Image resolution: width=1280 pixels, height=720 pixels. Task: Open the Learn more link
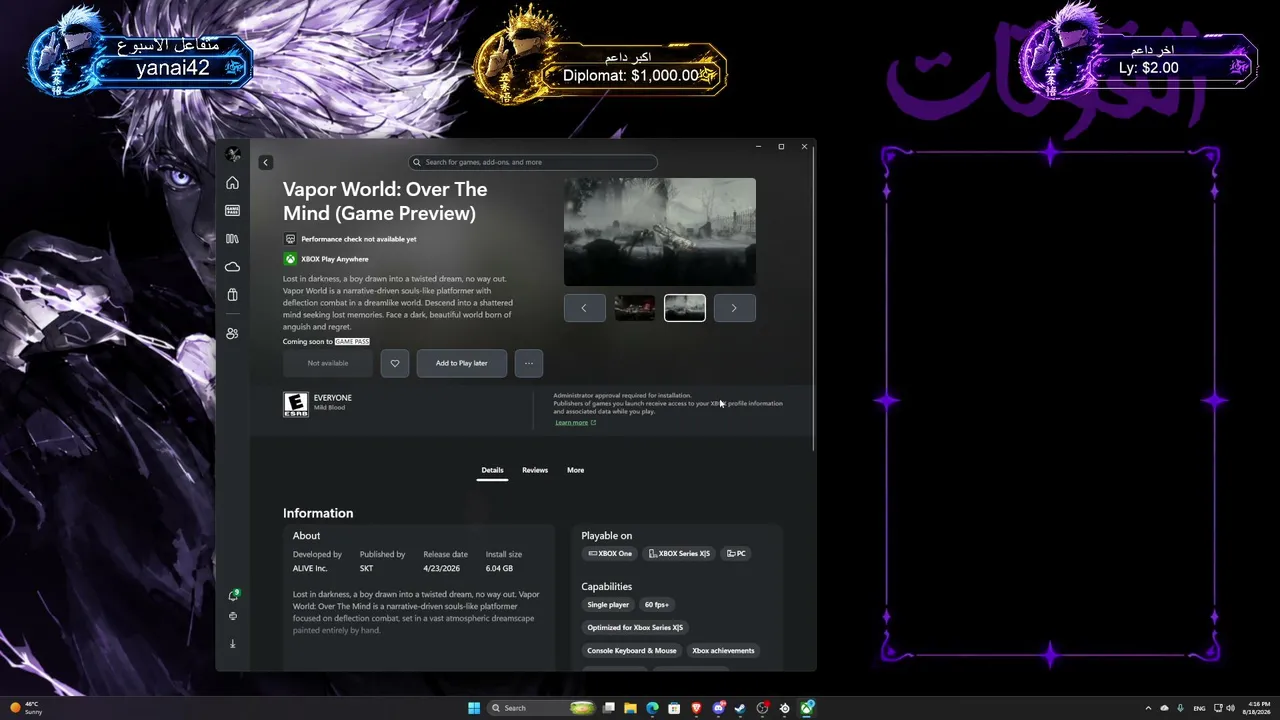coord(576,423)
